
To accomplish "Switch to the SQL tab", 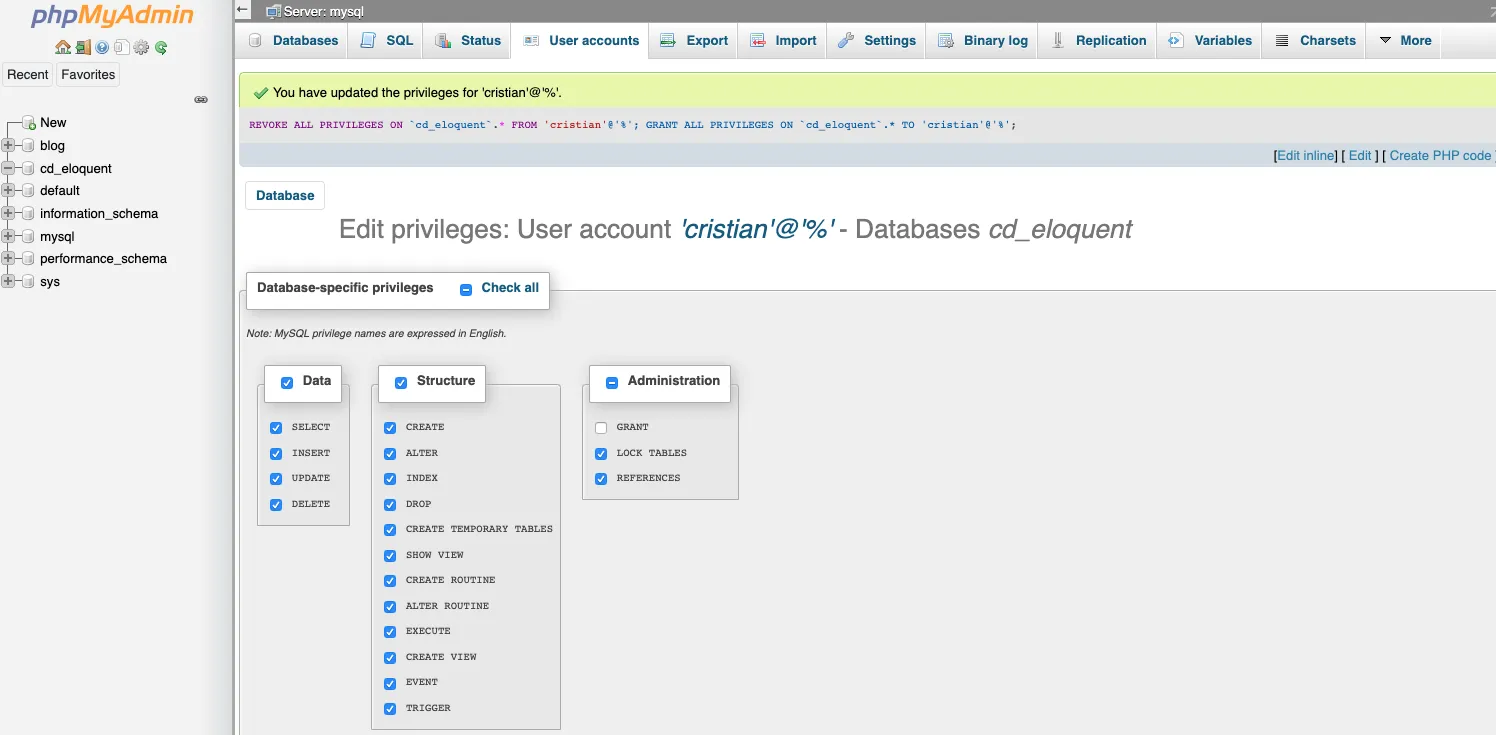I will tap(387, 41).
